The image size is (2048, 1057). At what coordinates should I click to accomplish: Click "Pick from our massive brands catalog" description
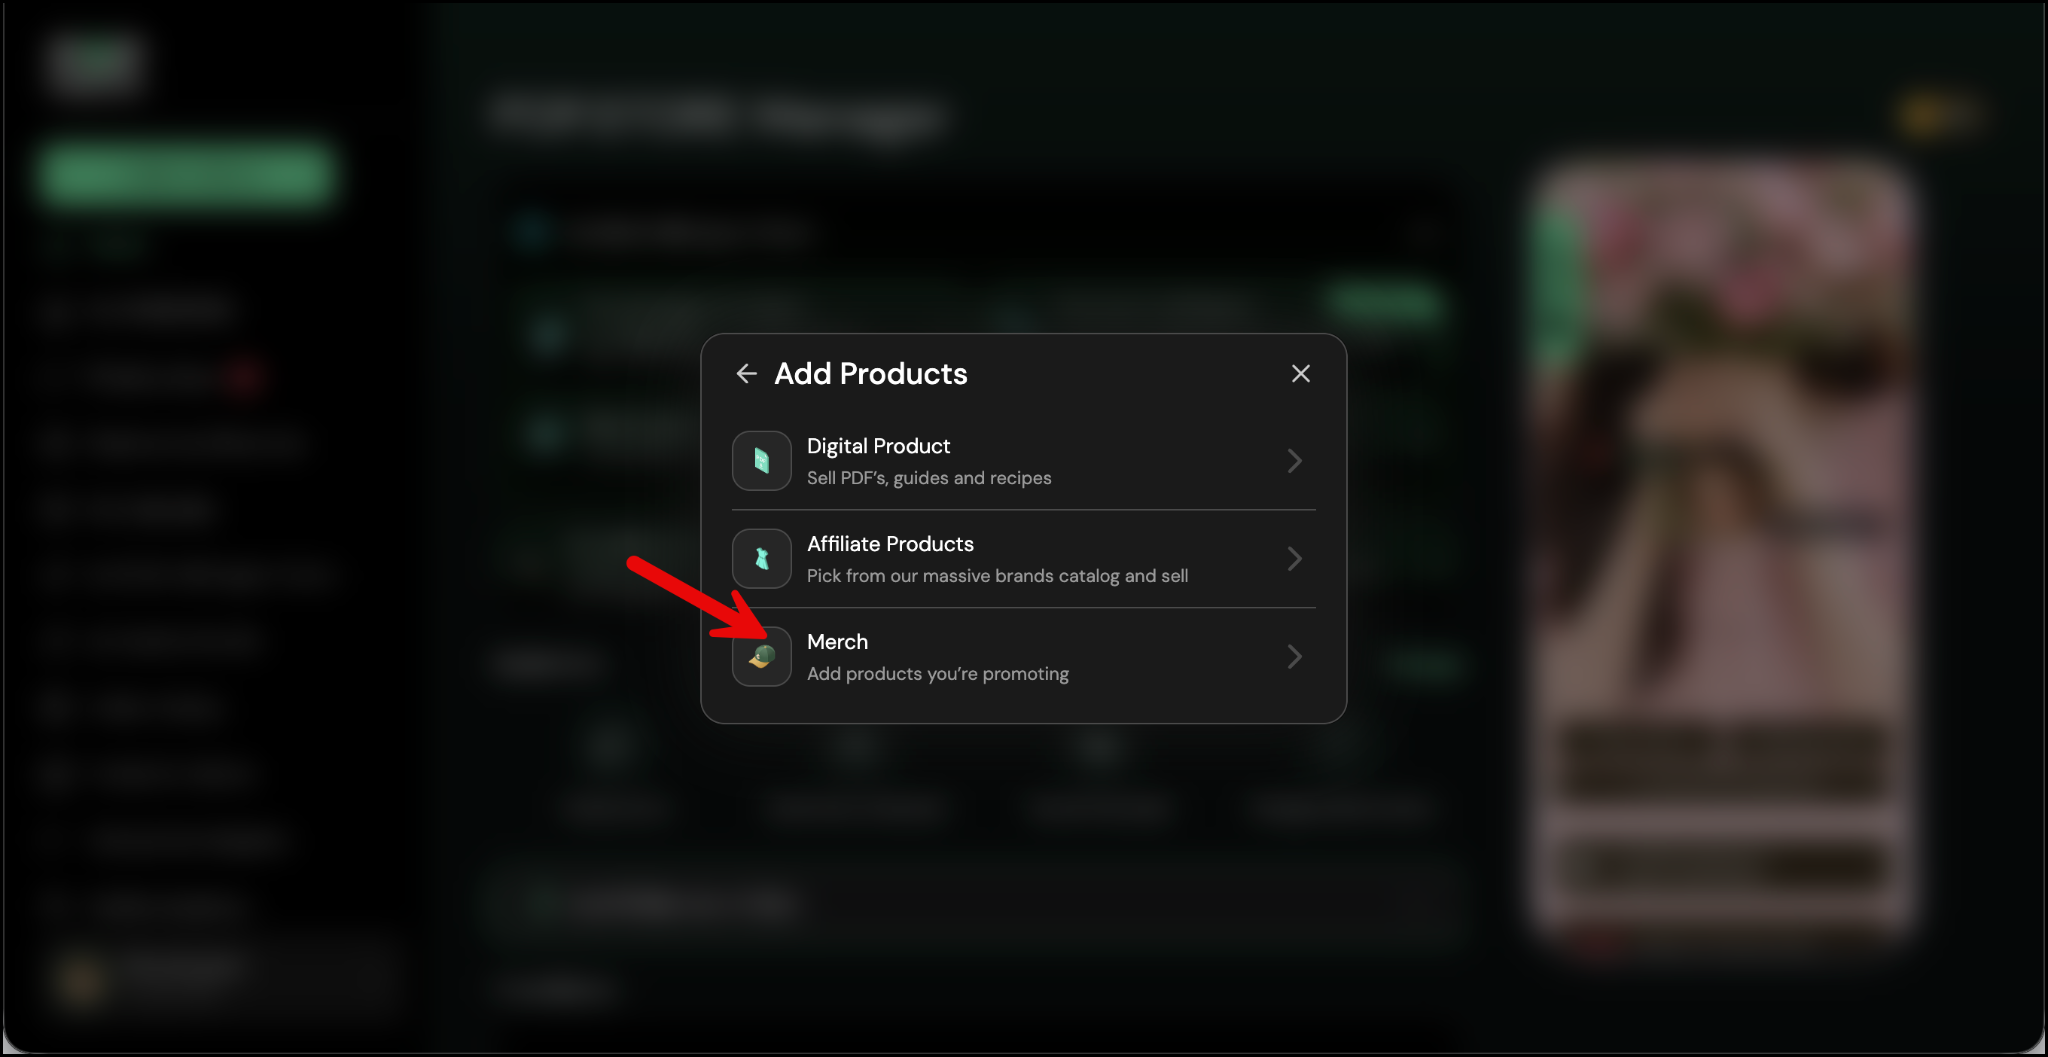(997, 576)
